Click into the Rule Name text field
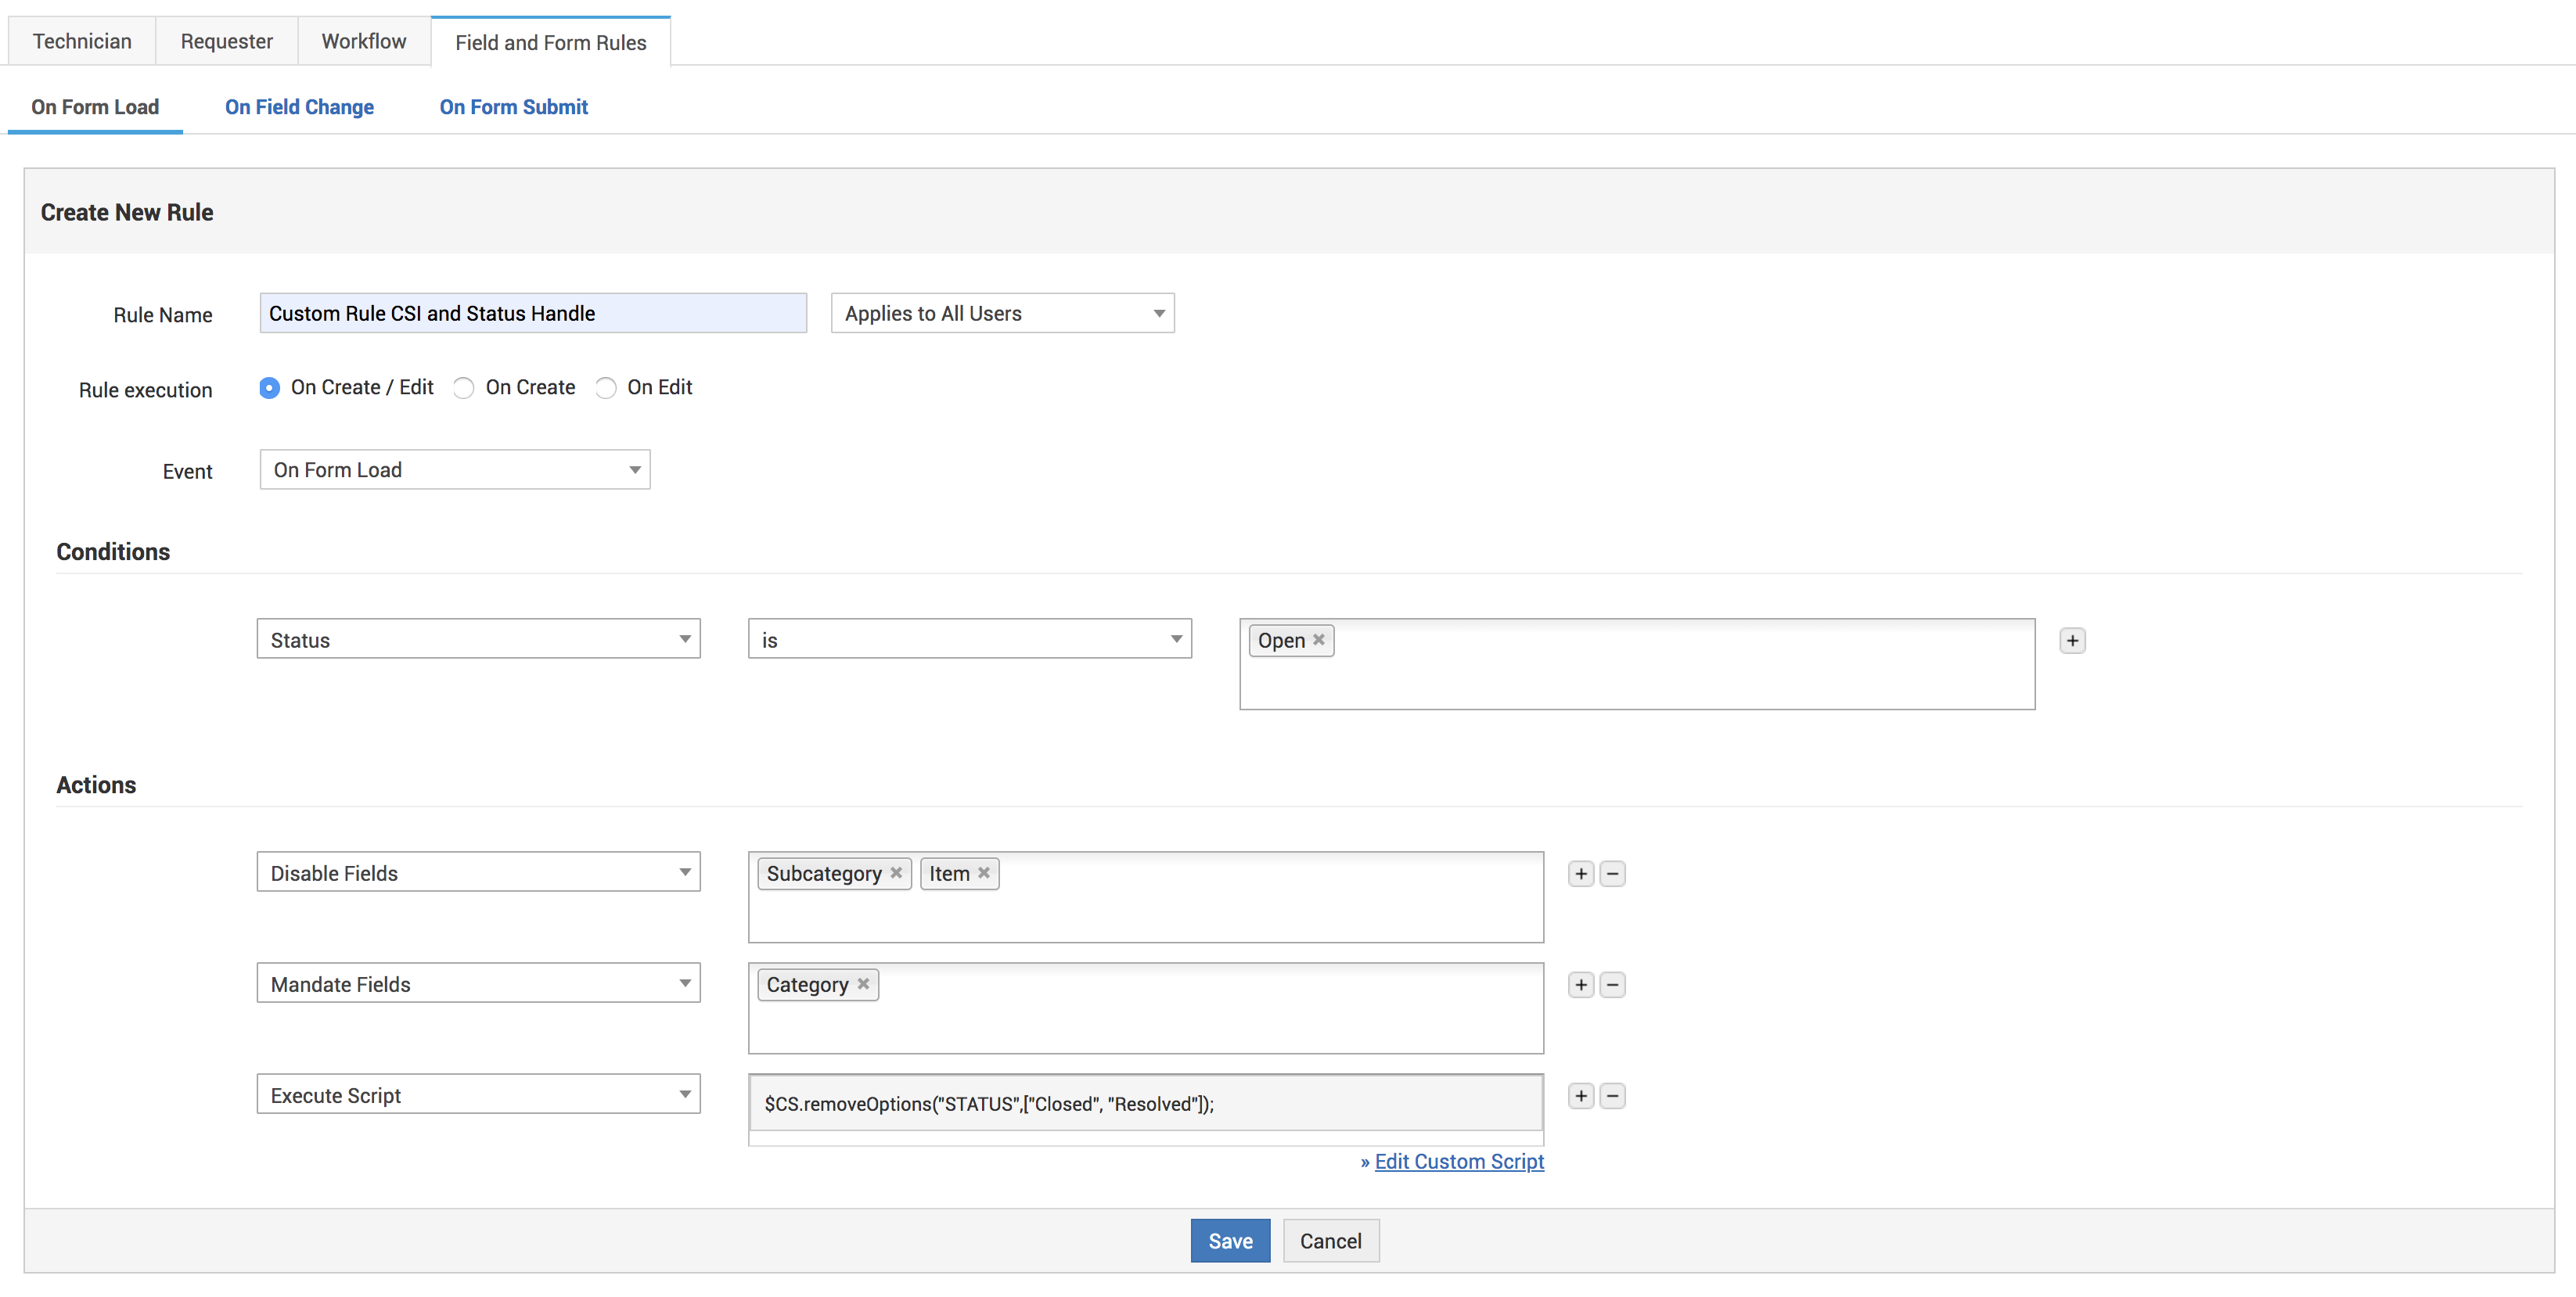Image resolution: width=2576 pixels, height=1297 pixels. tap(533, 314)
